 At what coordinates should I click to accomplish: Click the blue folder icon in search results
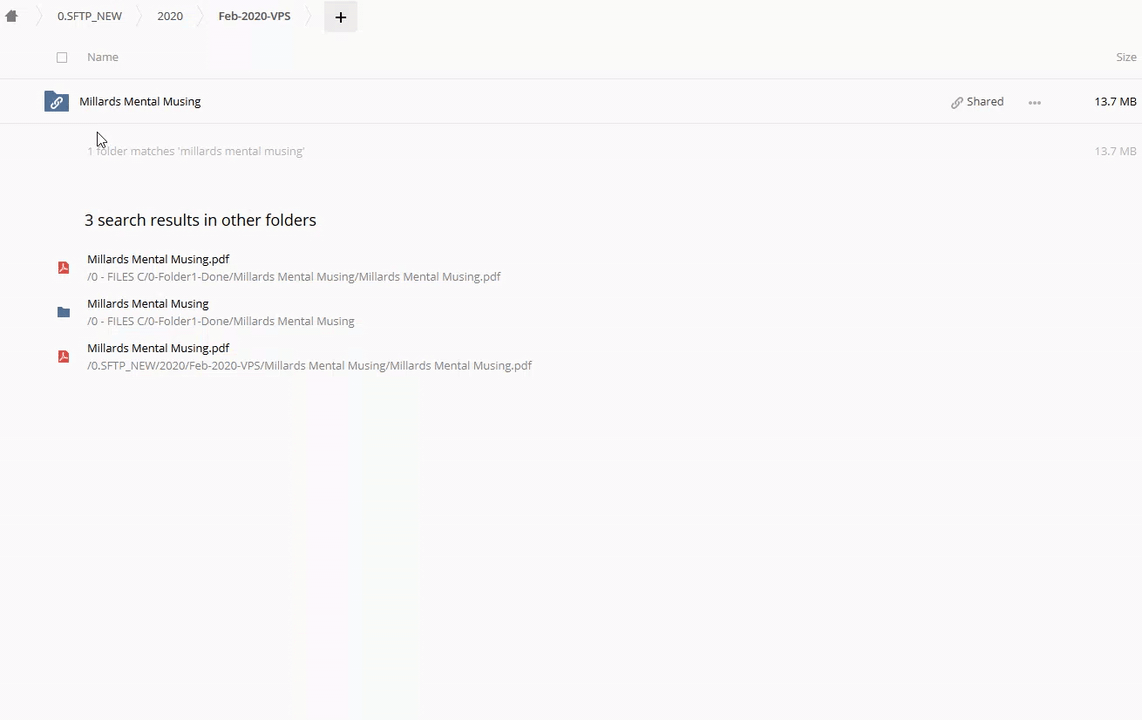63,312
